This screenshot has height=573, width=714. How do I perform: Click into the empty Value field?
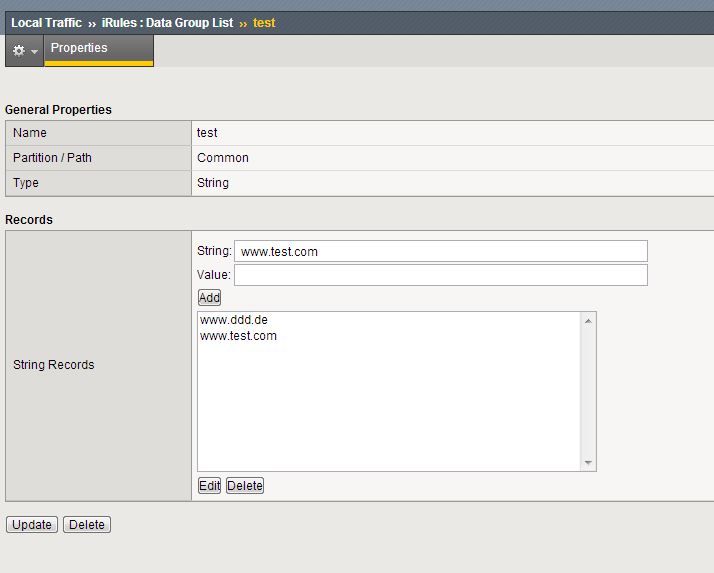440,275
